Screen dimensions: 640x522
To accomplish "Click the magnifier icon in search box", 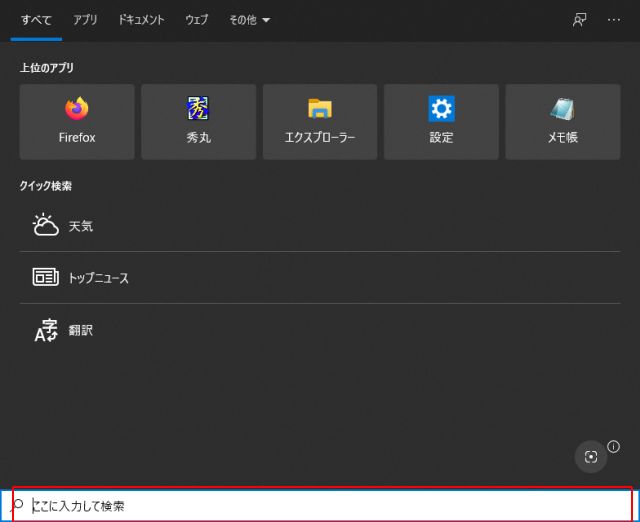I will (17, 506).
